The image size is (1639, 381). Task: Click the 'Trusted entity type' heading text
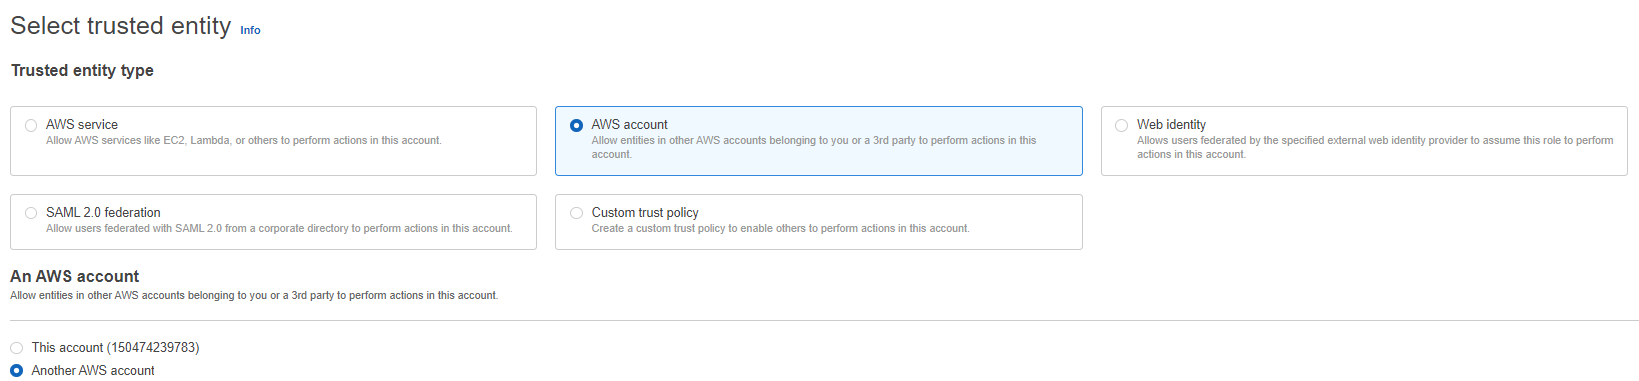point(82,70)
